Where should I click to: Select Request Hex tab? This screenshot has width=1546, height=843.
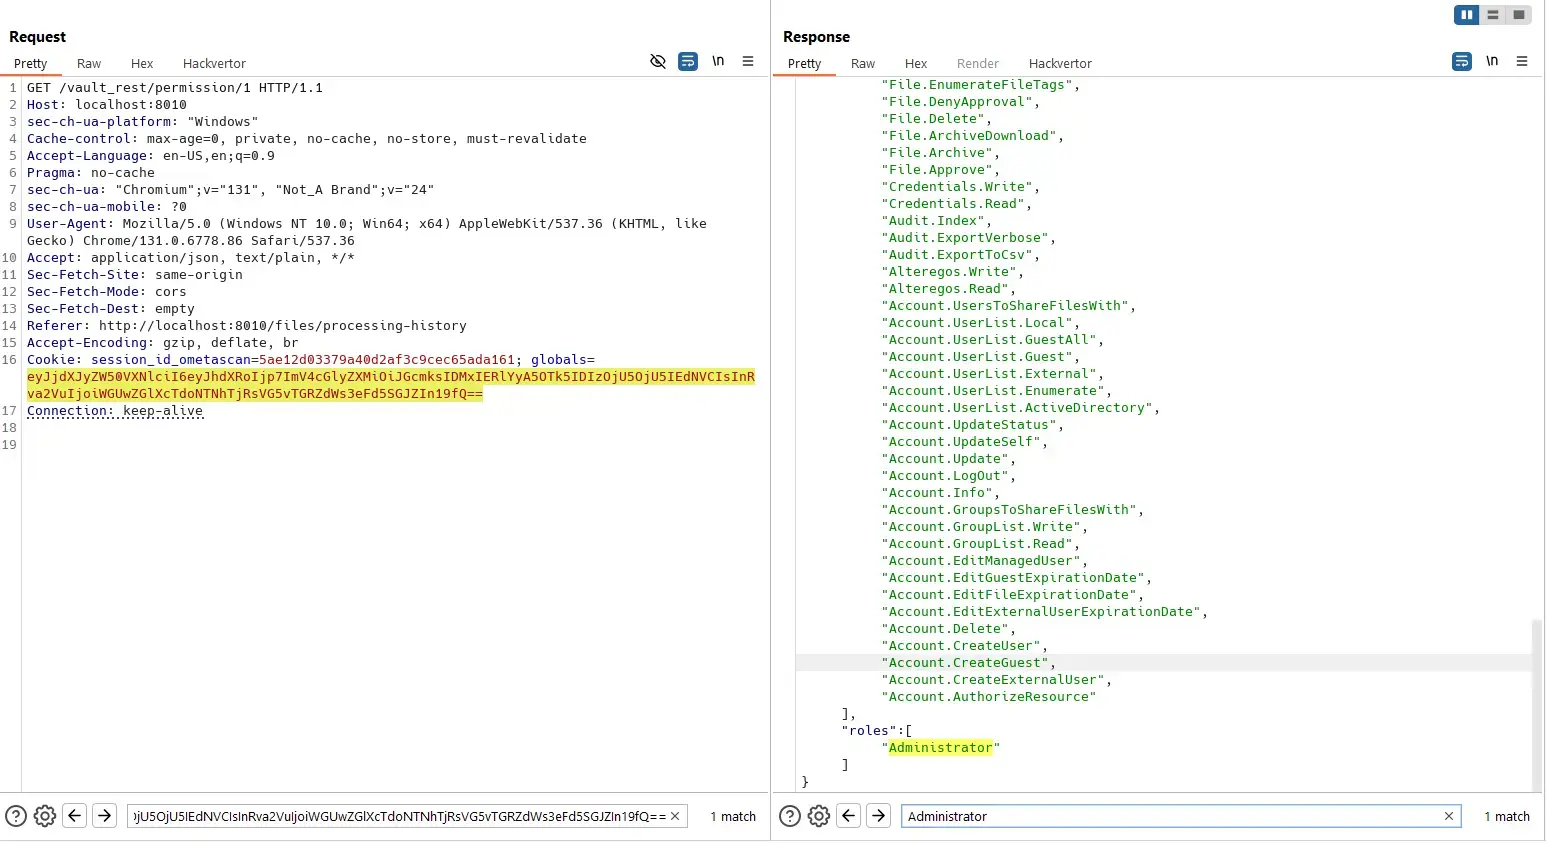[x=142, y=63]
